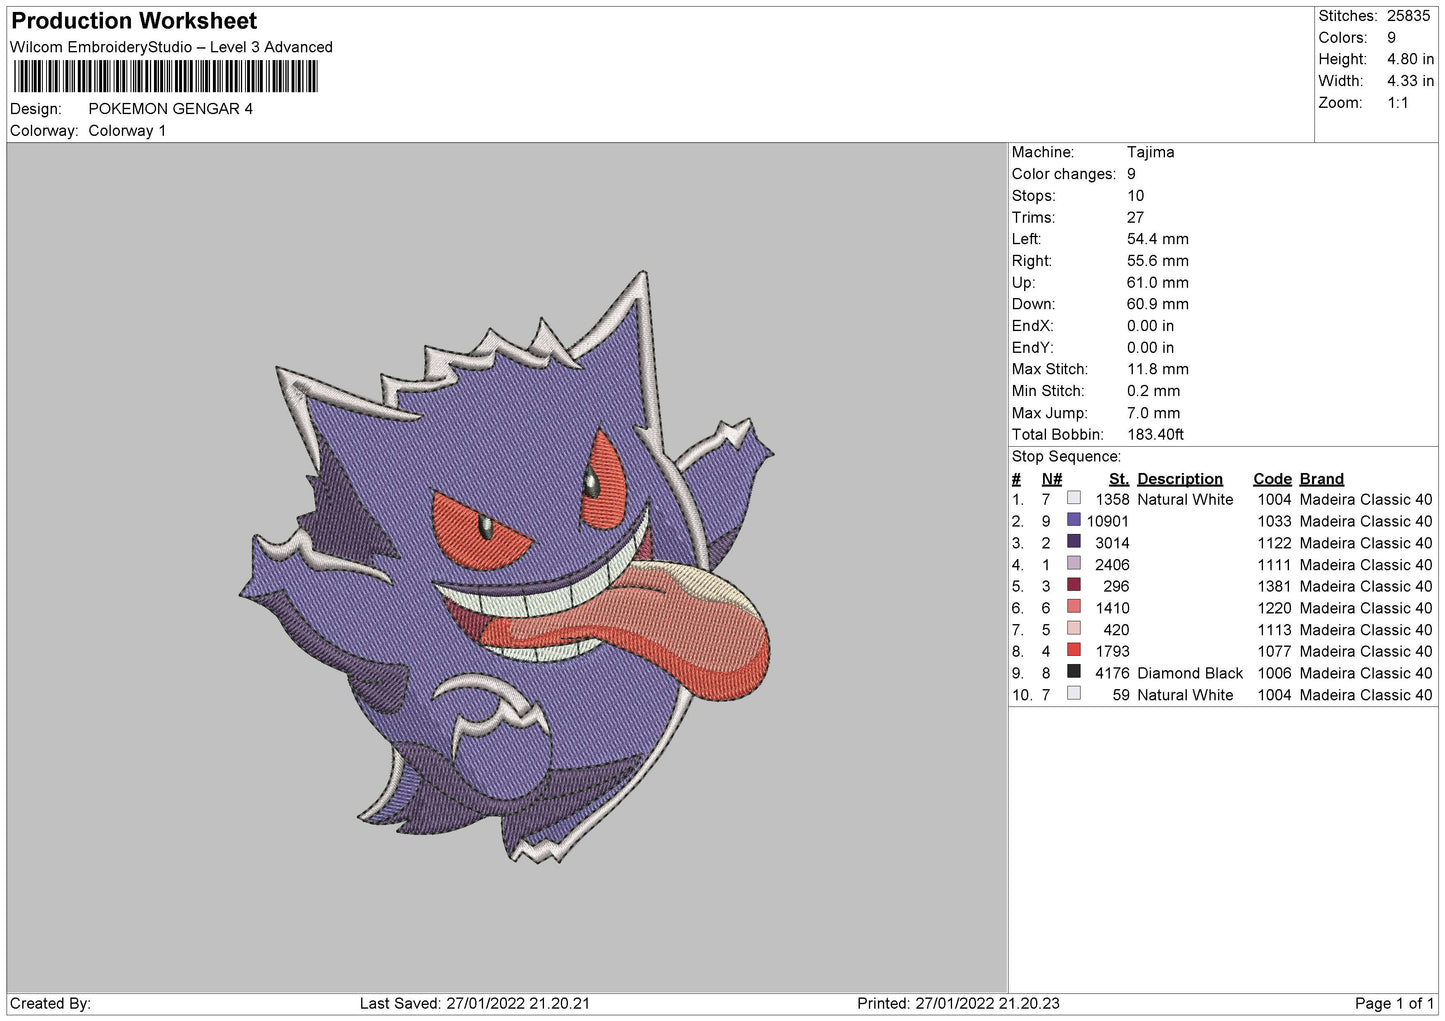The width and height of the screenshot is (1445, 1021).
Task: Click the purple swatch for code 1033
Action: click(1074, 520)
